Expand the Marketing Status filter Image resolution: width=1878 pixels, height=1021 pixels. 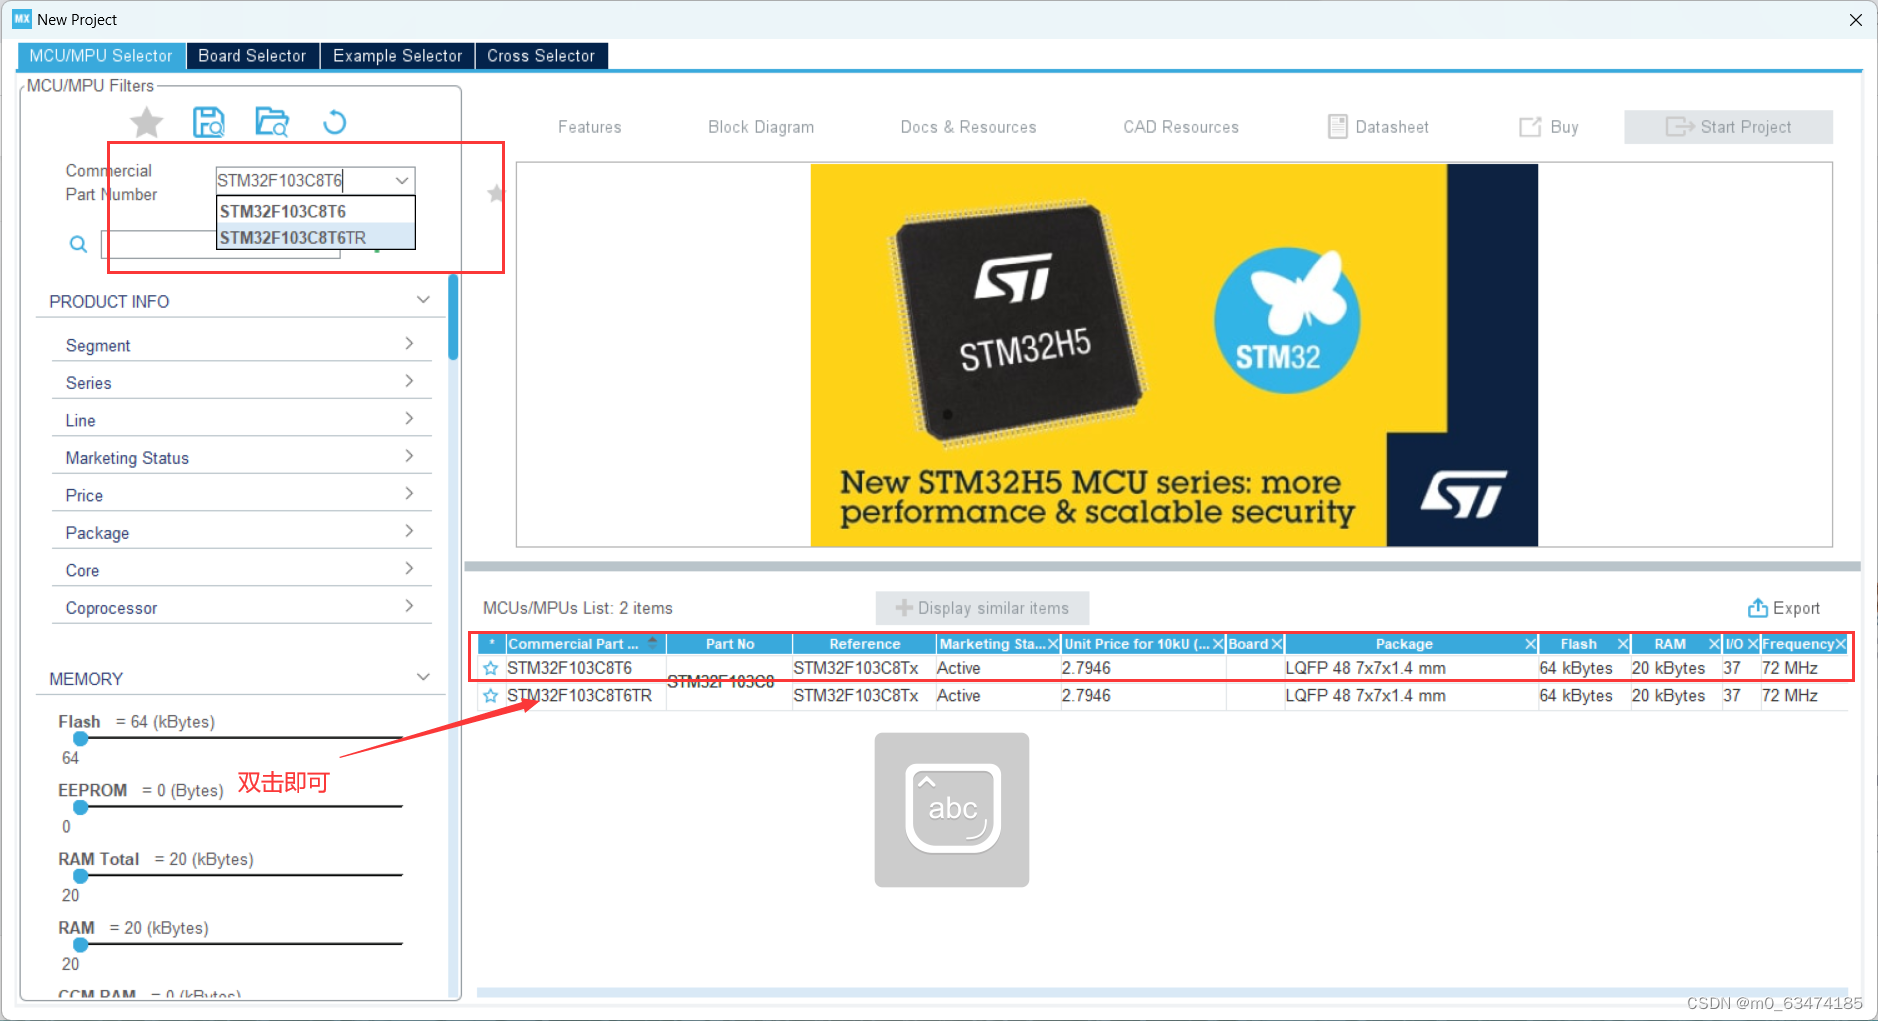click(x=409, y=456)
